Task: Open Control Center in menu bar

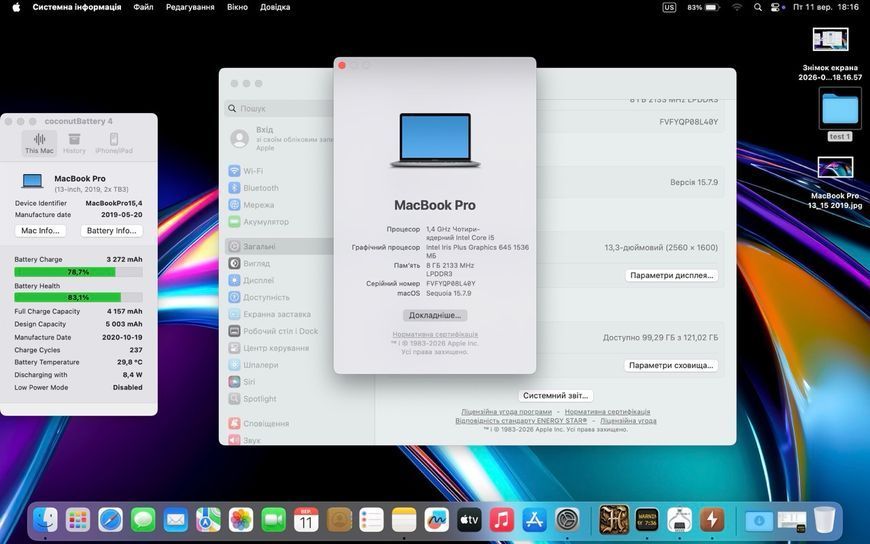Action: point(776,7)
